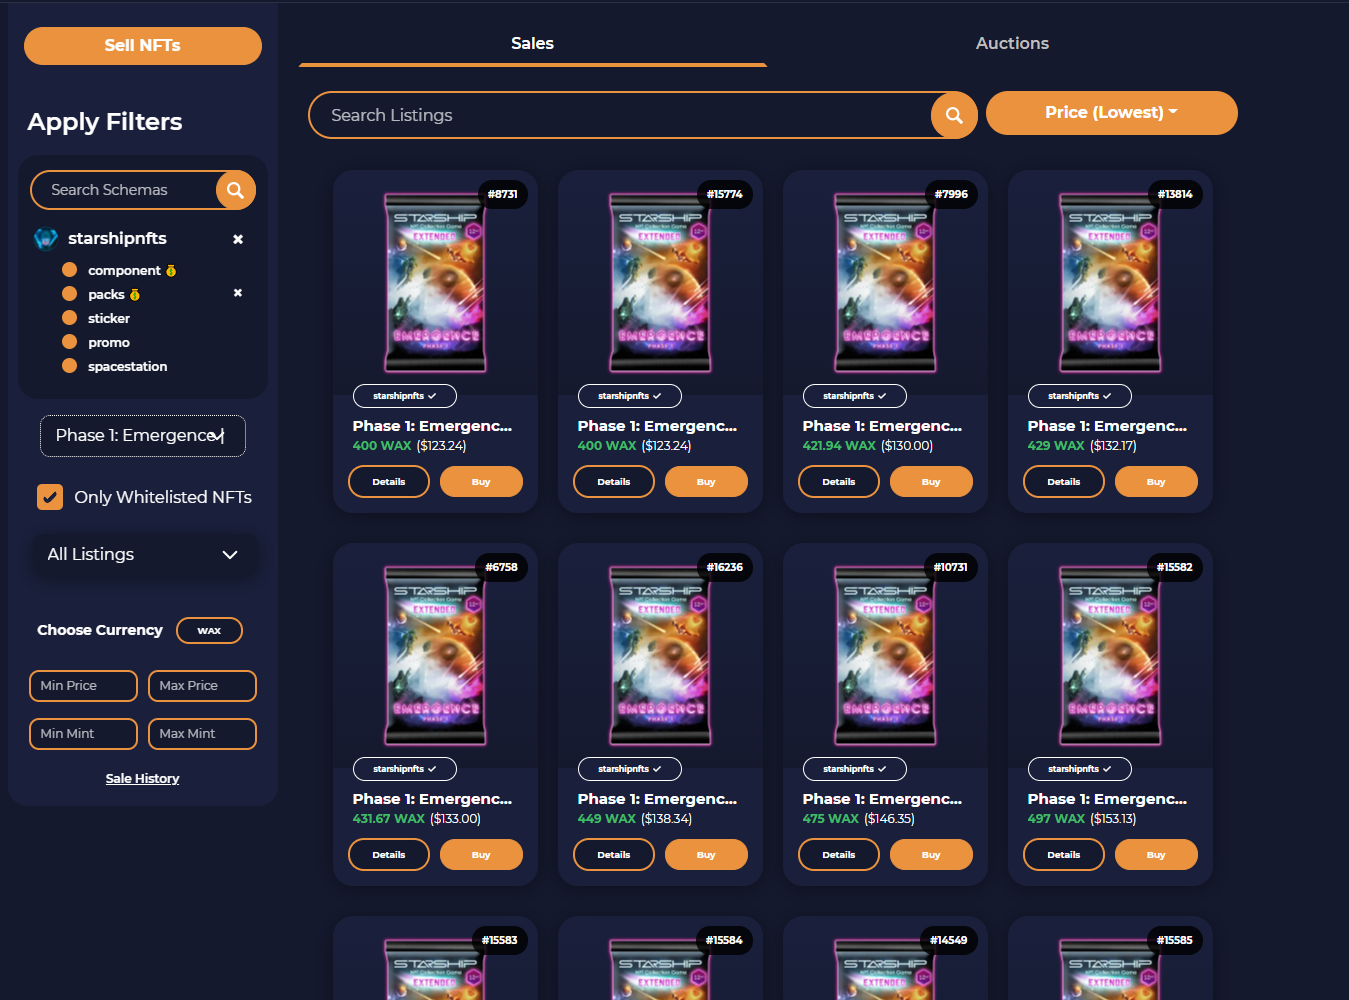Focus the Search Schemas input field
Screen dimensions: 1349x1000
pyautogui.click(x=125, y=190)
